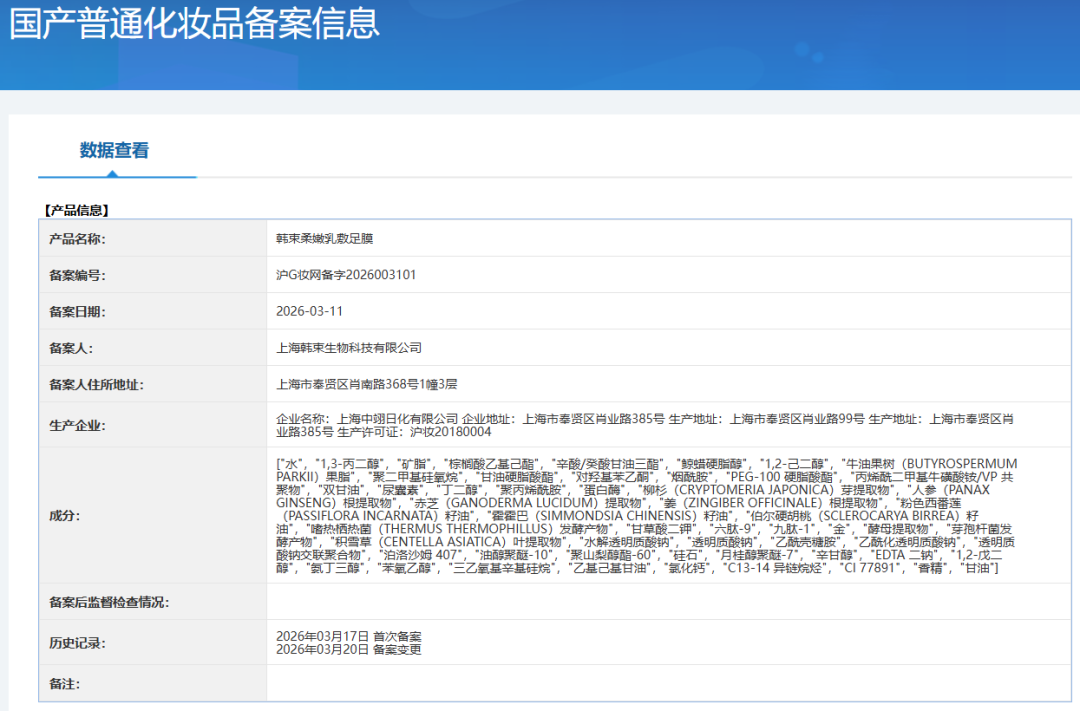1080x711 pixels.
Task: Click the 备案人住所地址 row label
Action: [x=96, y=384]
